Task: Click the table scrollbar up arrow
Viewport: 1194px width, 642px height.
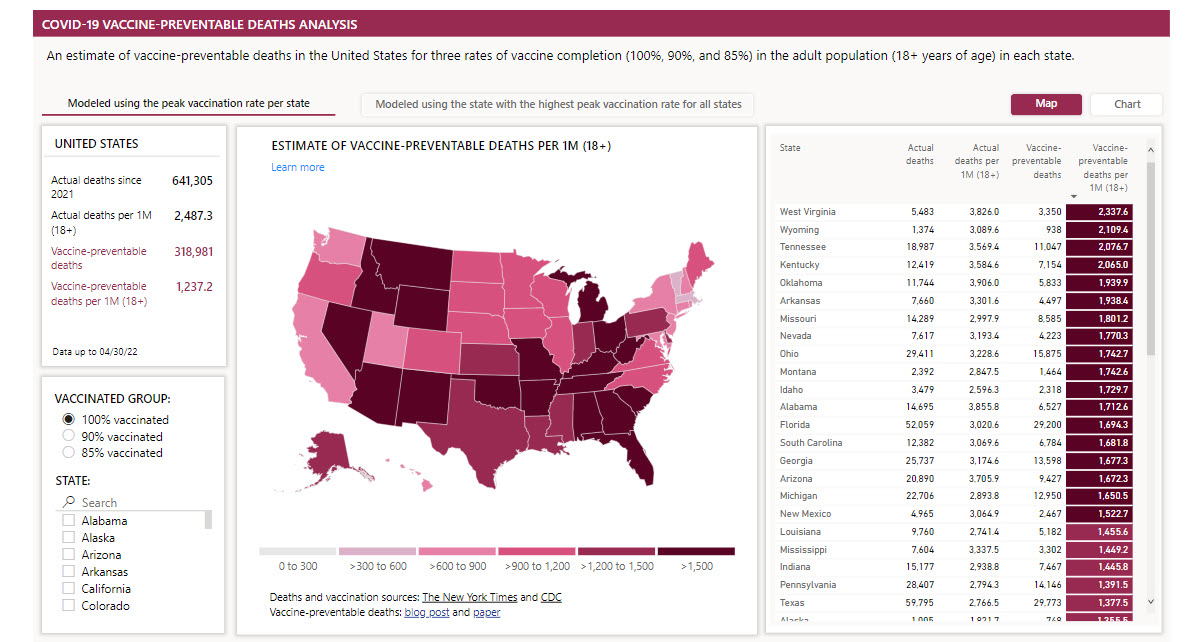Action: pos(1151,150)
